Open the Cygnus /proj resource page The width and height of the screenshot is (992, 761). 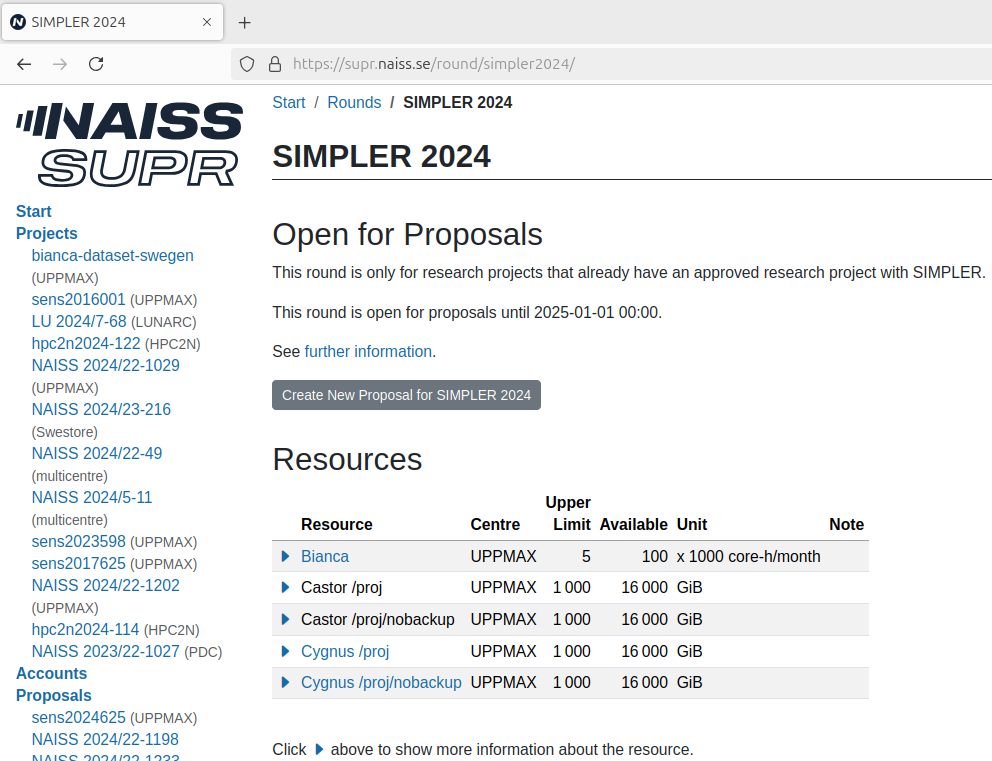click(x=345, y=651)
